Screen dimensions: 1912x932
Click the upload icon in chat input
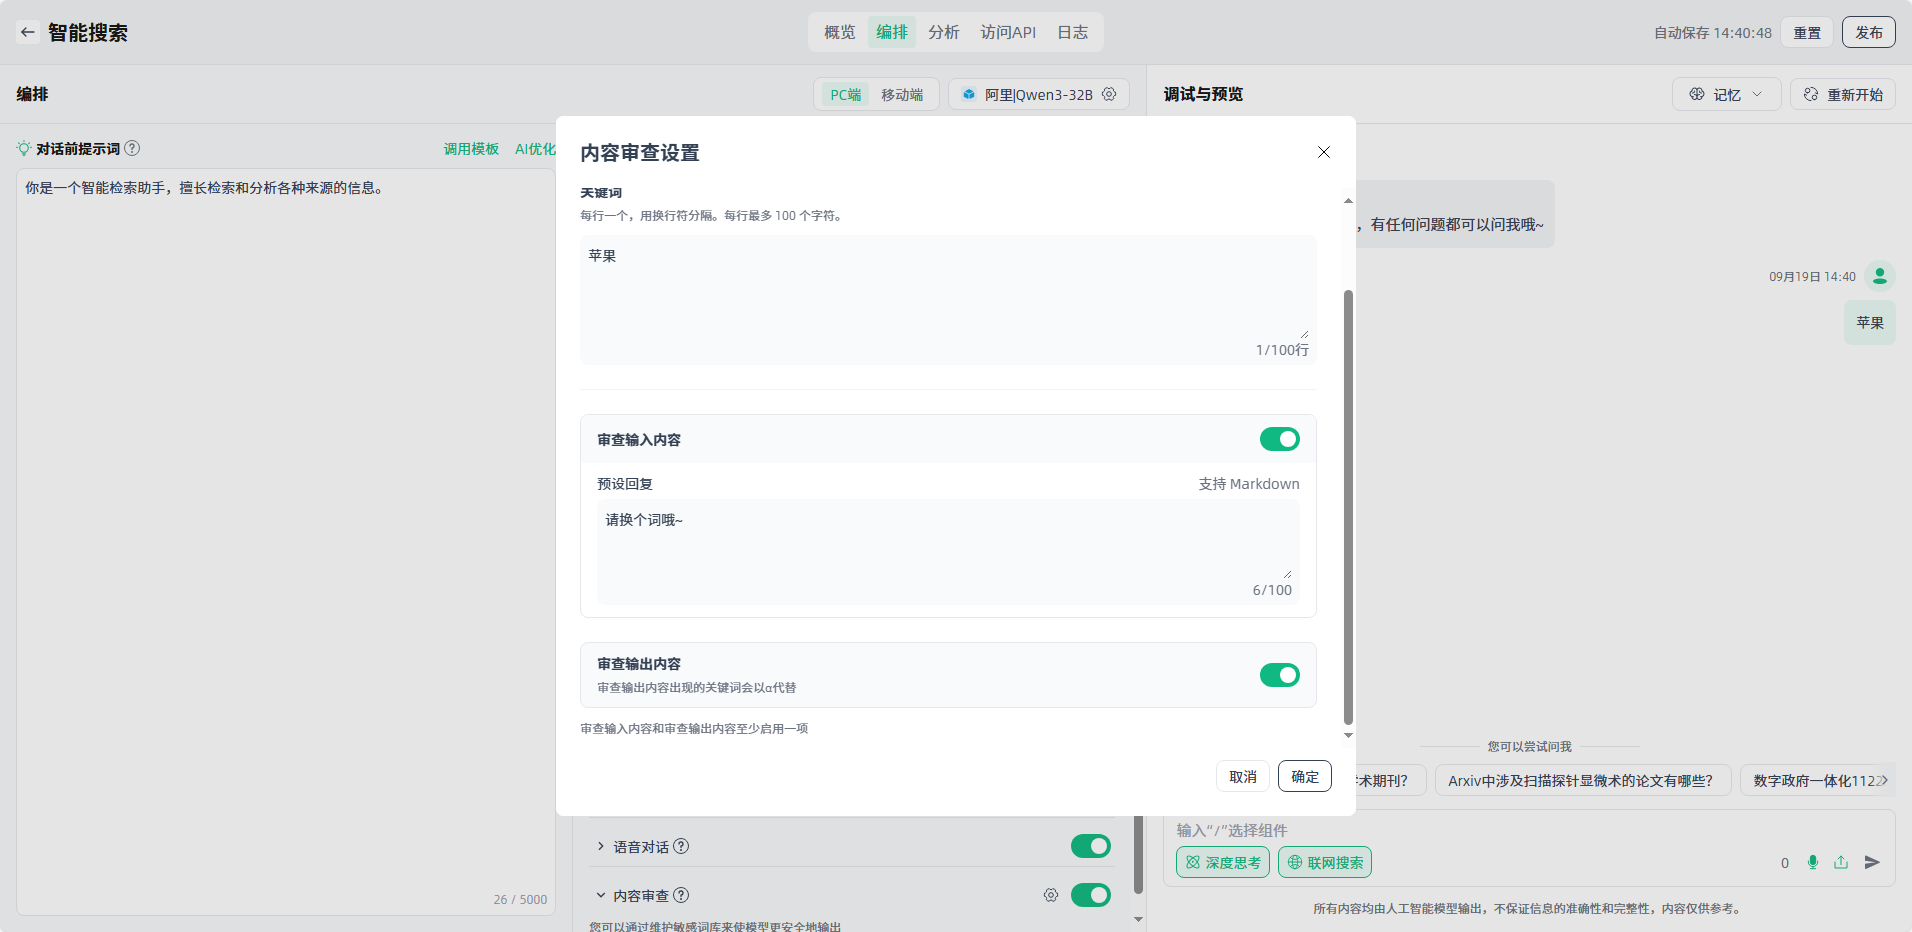[1841, 862]
